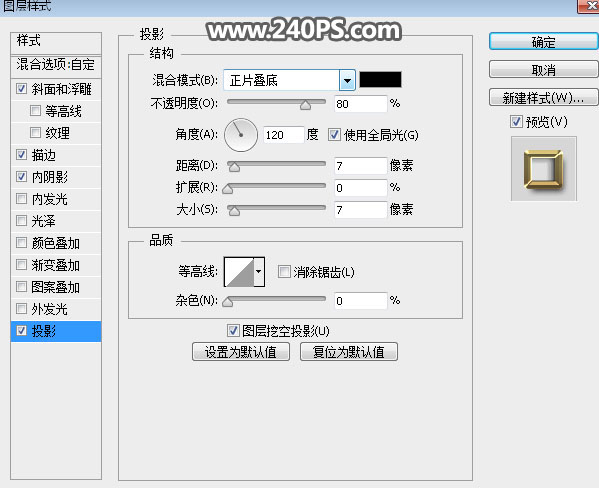Enable 消除锯齿 anti-alias checkbox

click(284, 272)
